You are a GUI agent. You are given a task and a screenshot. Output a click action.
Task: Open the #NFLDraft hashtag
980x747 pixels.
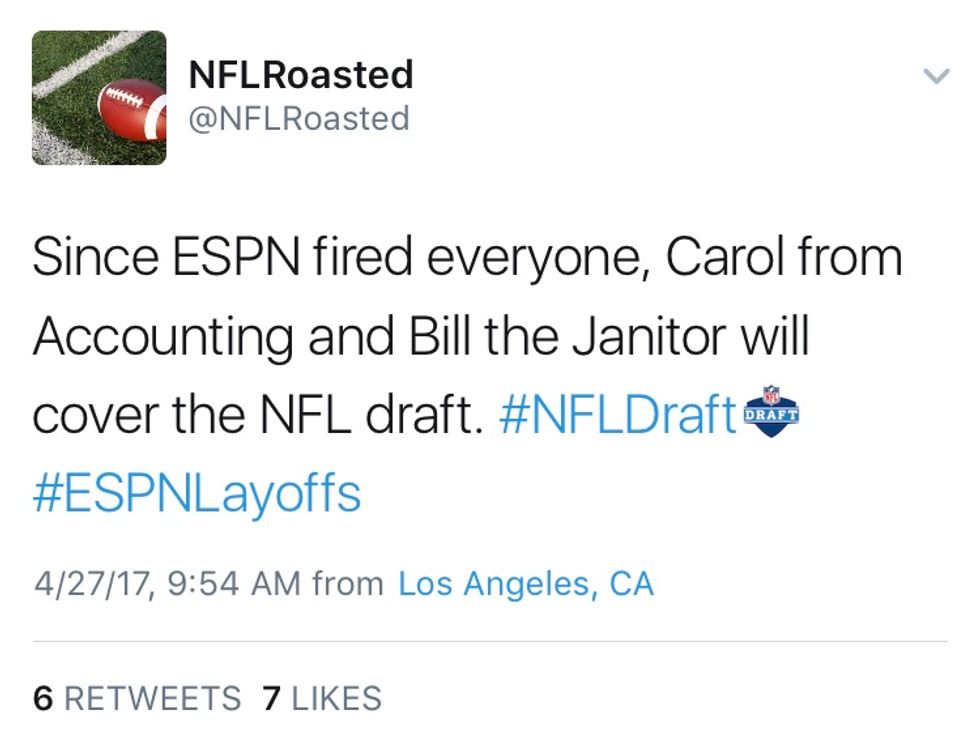click(x=617, y=414)
